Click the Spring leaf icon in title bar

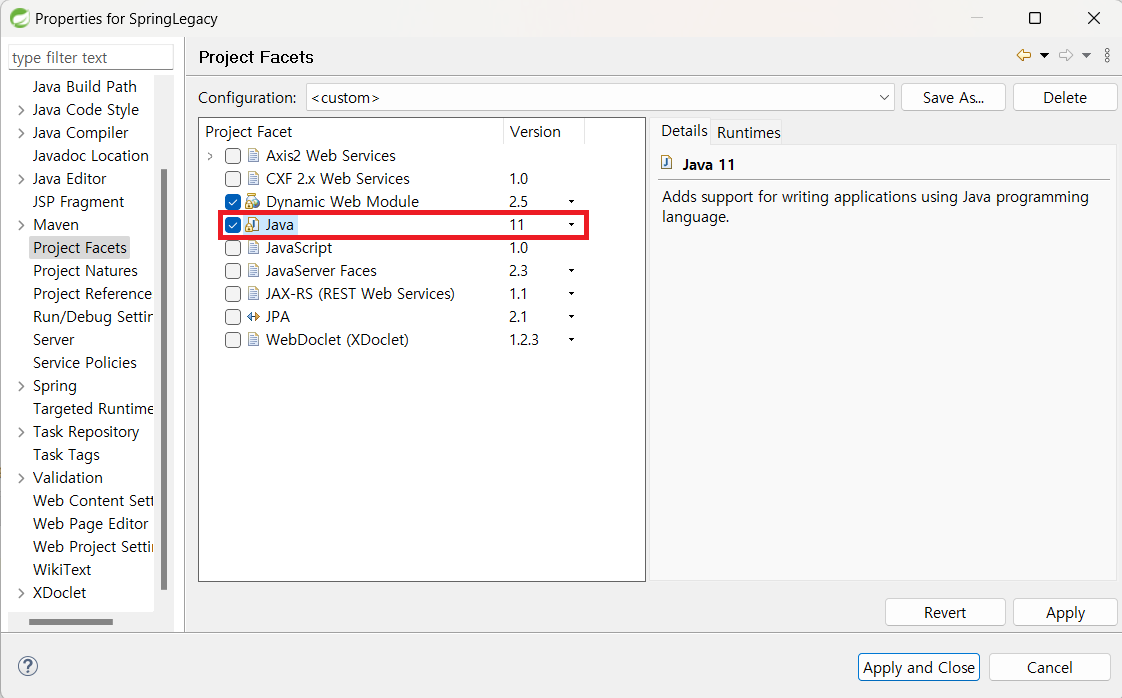pyautogui.click(x=19, y=18)
